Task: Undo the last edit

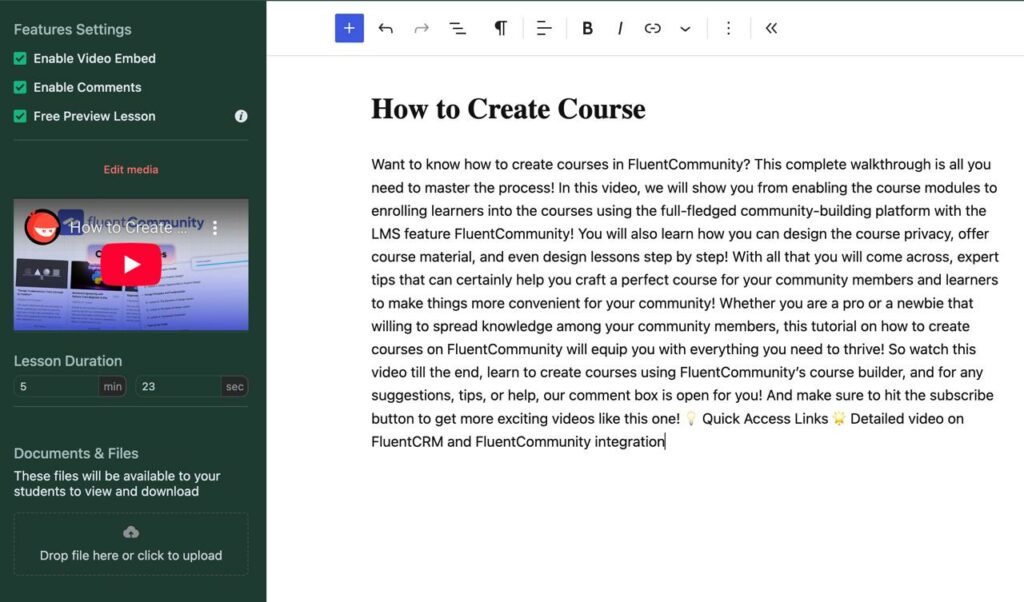Action: pos(385,28)
